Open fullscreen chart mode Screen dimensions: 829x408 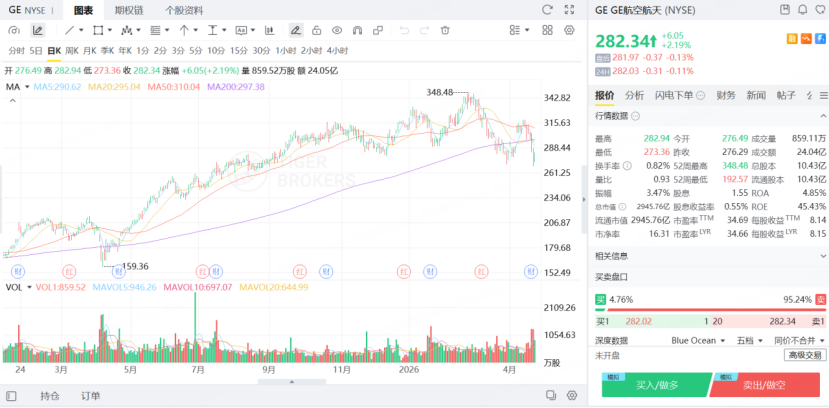pos(569,10)
